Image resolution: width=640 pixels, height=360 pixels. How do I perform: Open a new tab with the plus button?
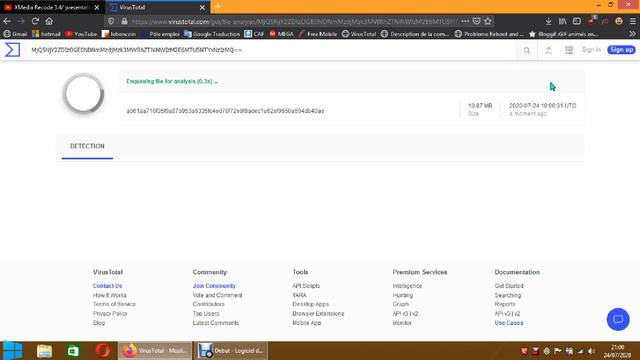pyautogui.click(x=218, y=7)
